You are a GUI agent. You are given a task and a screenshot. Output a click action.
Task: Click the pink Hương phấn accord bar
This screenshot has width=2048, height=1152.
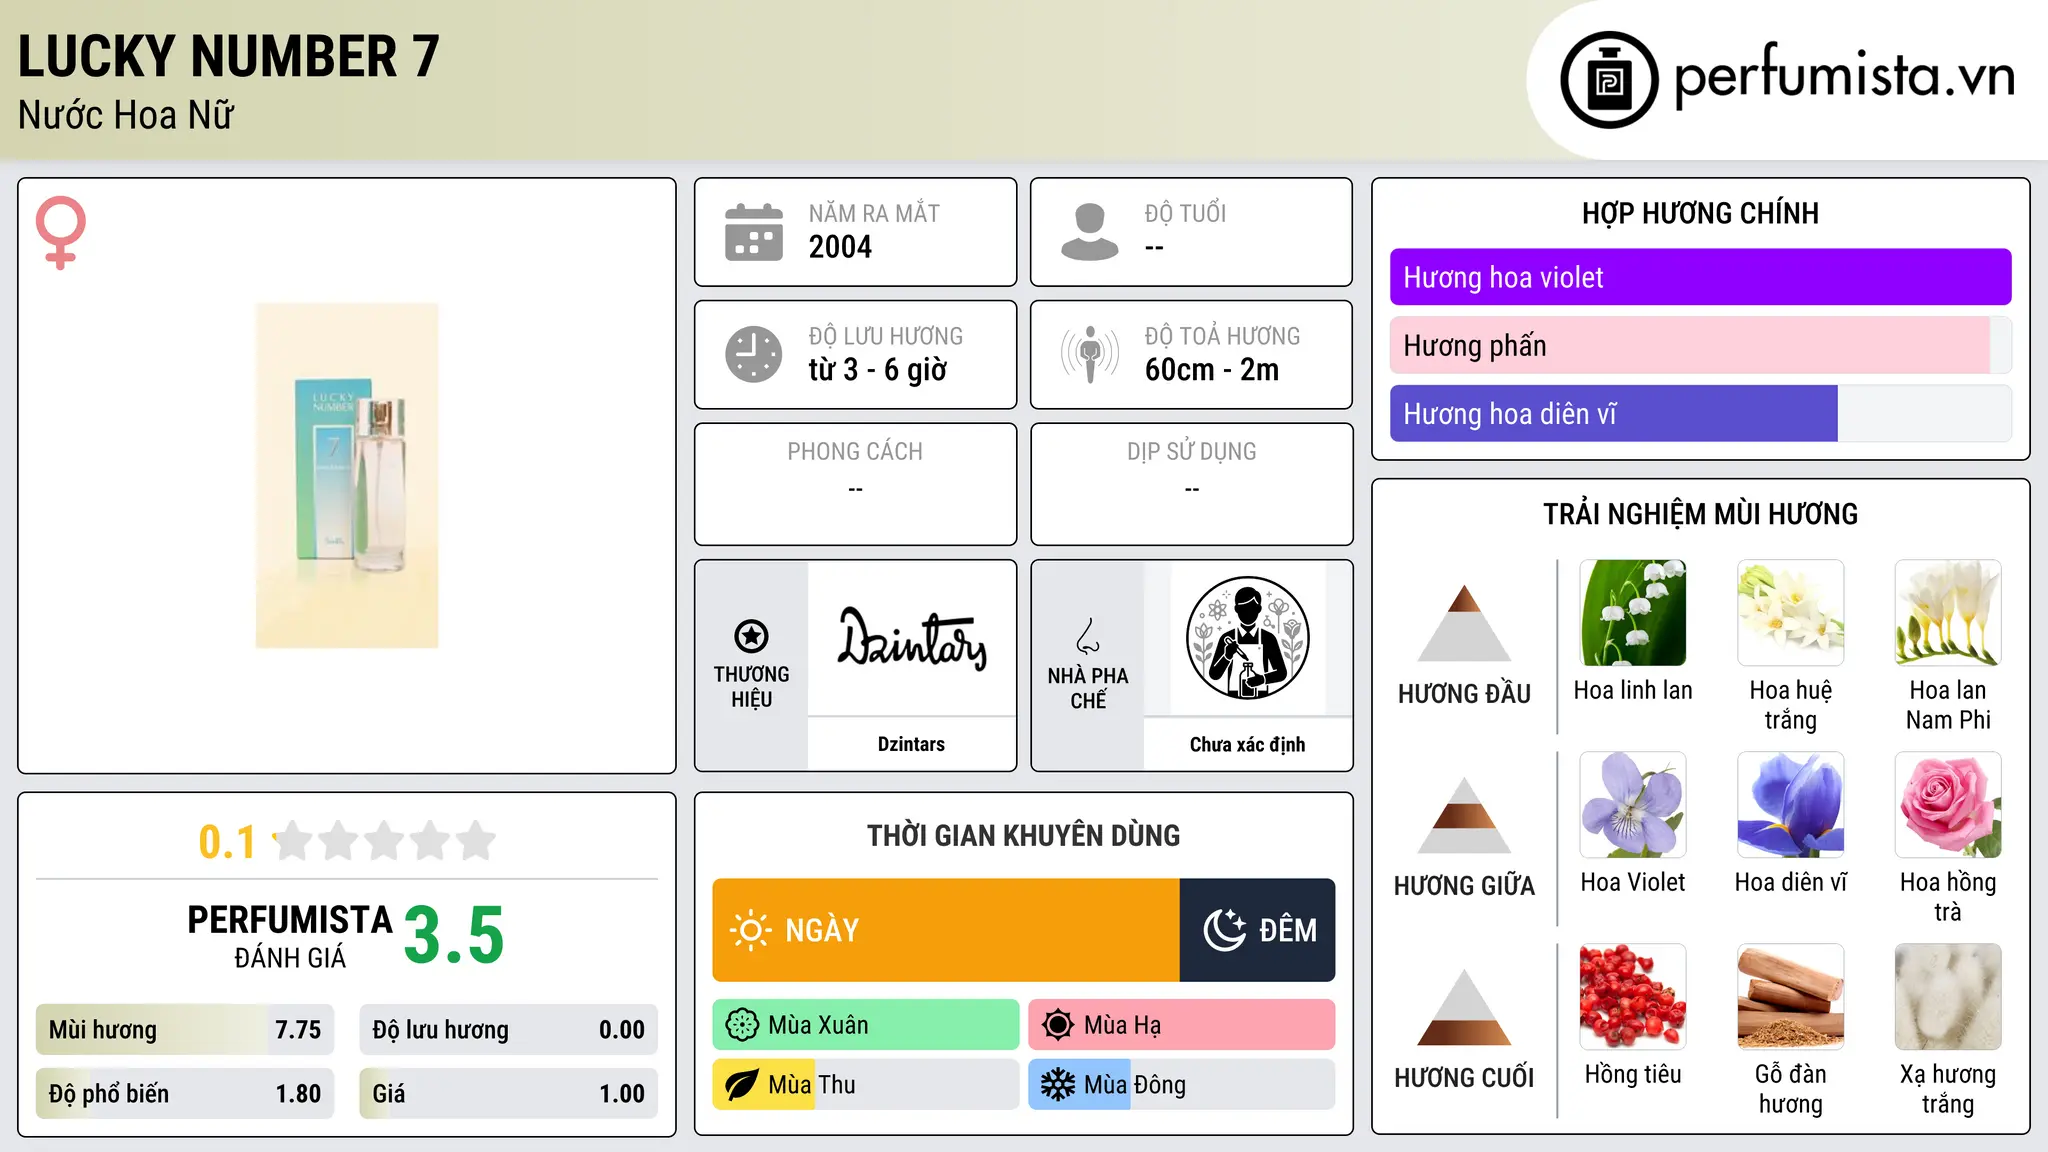tap(1700, 345)
